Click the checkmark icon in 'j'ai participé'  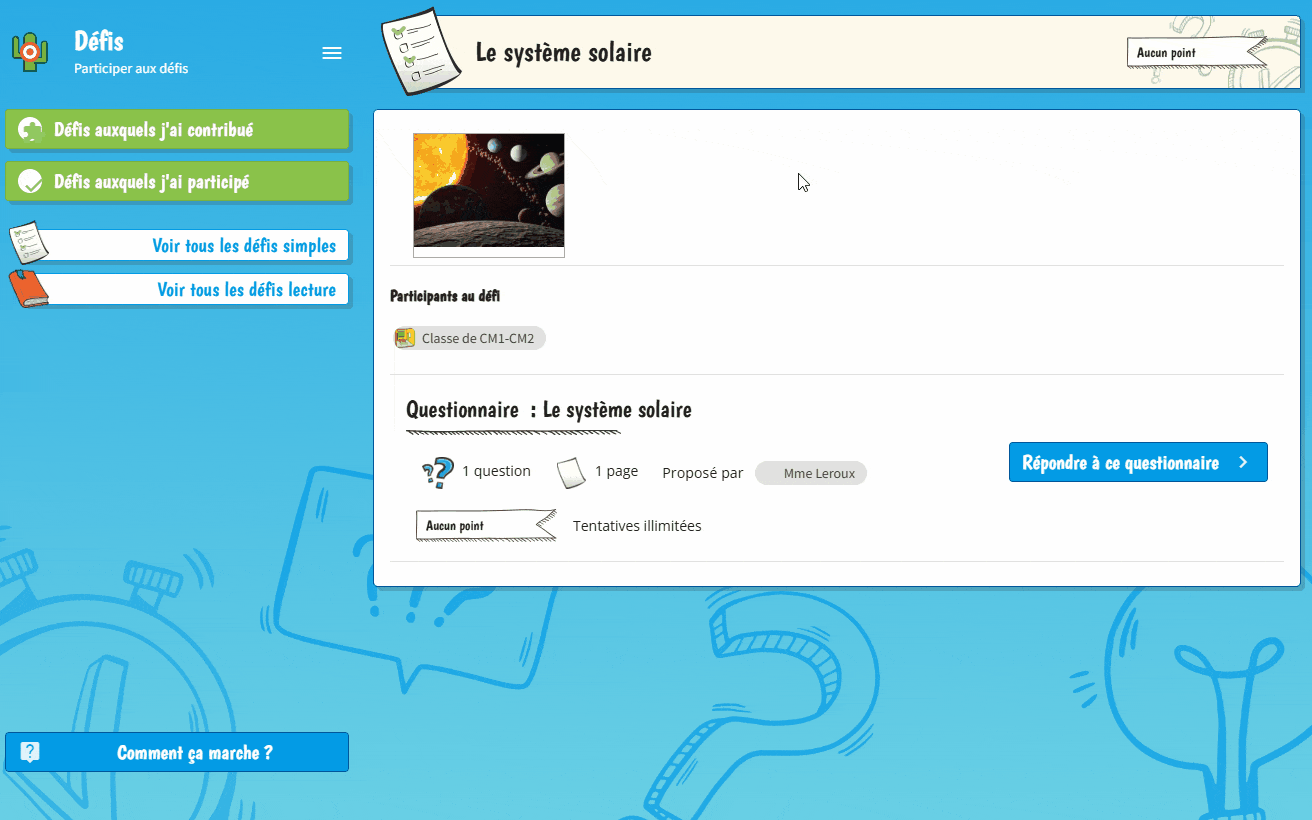31,182
